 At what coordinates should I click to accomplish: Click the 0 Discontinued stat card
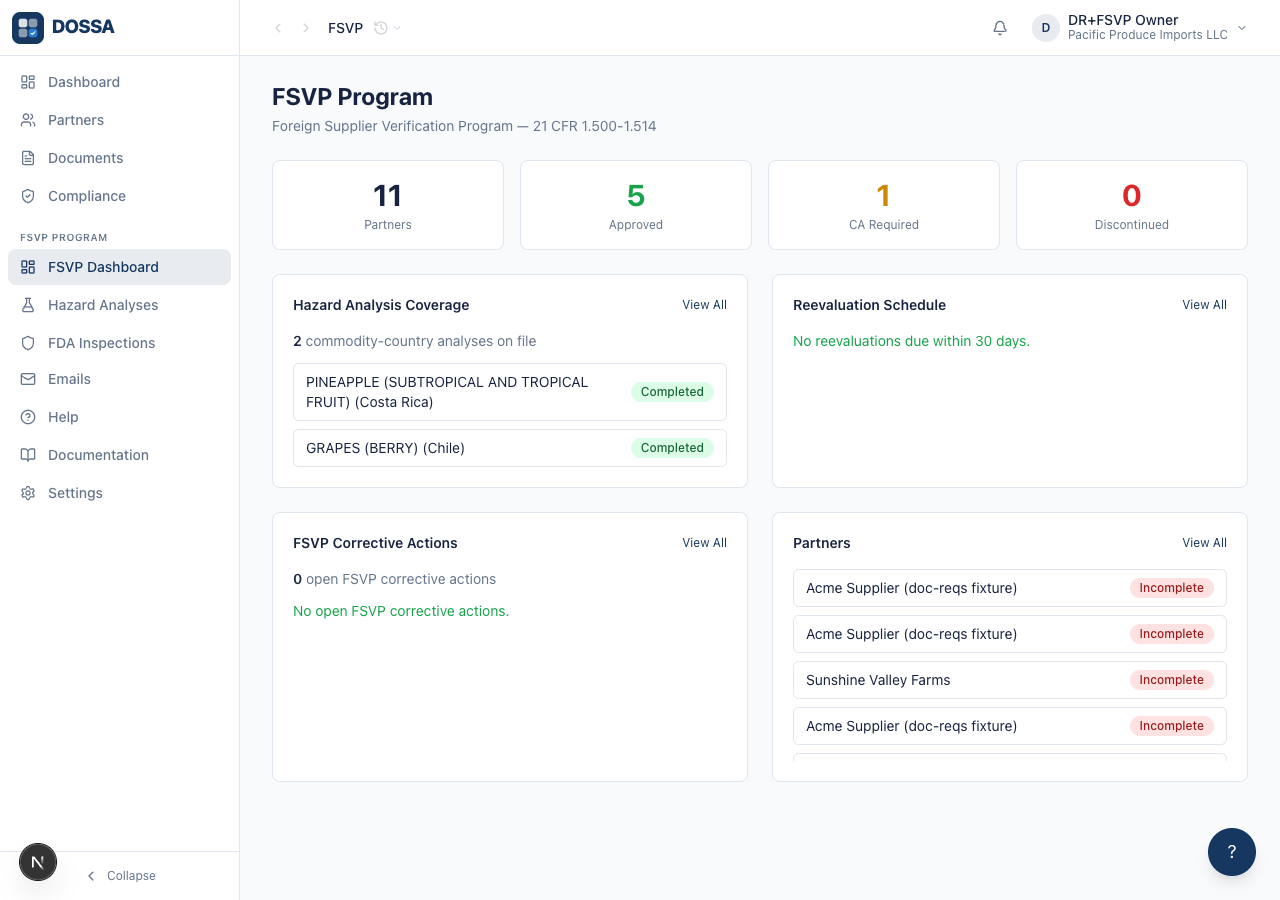coord(1132,205)
